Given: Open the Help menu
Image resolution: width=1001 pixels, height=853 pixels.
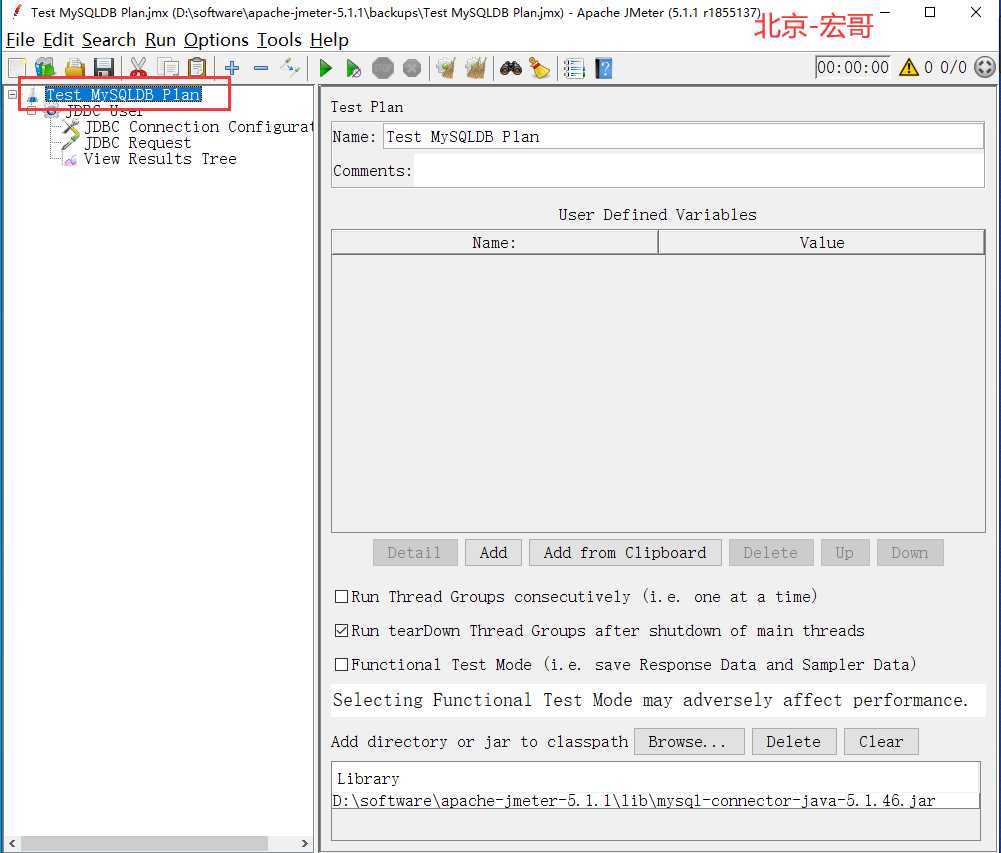Looking at the screenshot, I should coord(329,40).
